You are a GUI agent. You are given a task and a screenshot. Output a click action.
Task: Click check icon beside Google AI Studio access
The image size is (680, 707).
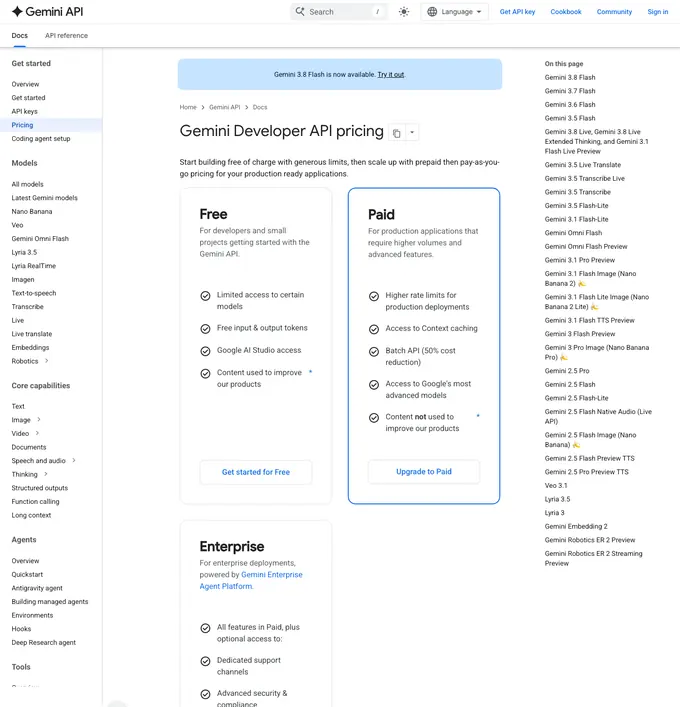(x=205, y=351)
